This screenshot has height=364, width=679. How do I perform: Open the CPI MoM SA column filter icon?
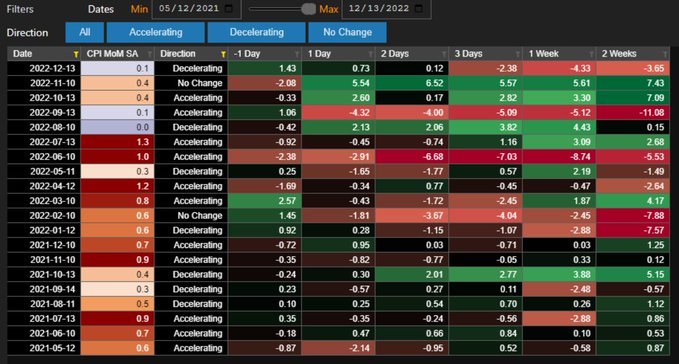(149, 54)
